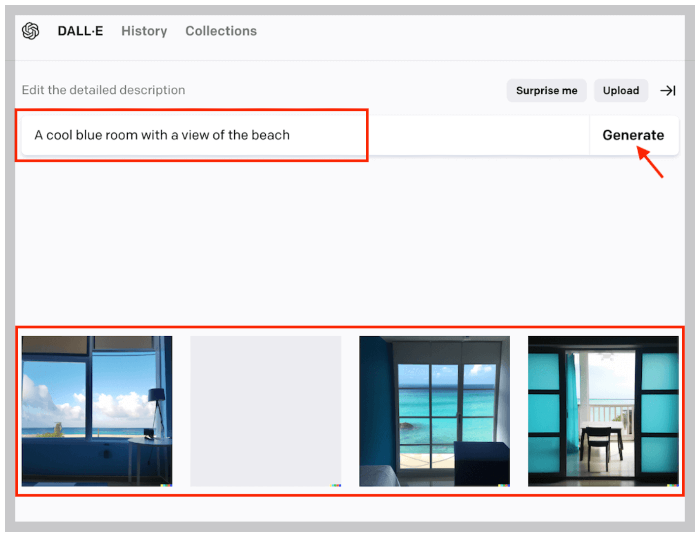Click the Upload button
Screen dimensions: 700x538
[x=621, y=91]
